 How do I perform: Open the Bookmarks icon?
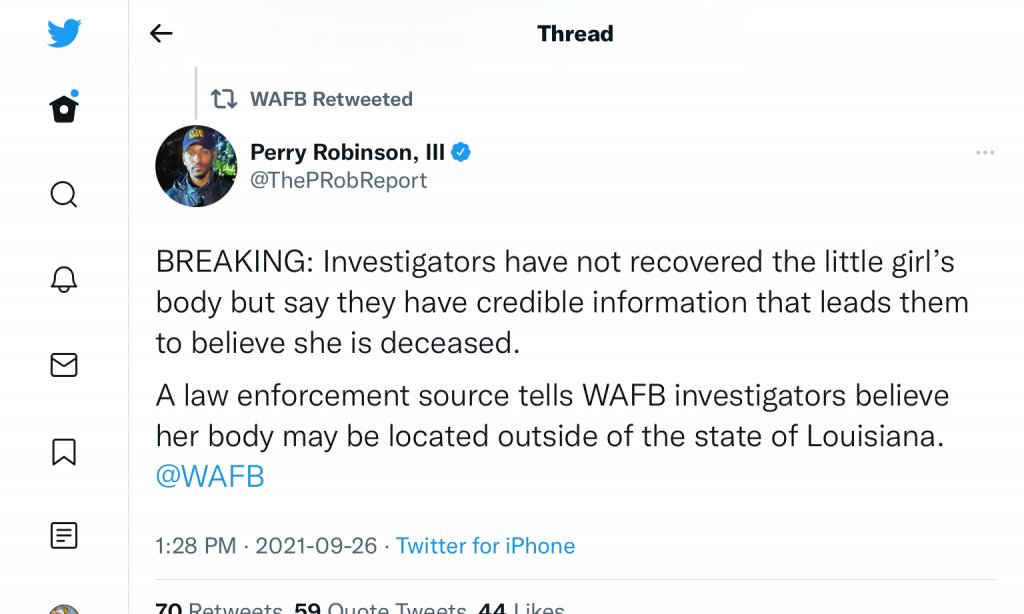click(x=64, y=452)
